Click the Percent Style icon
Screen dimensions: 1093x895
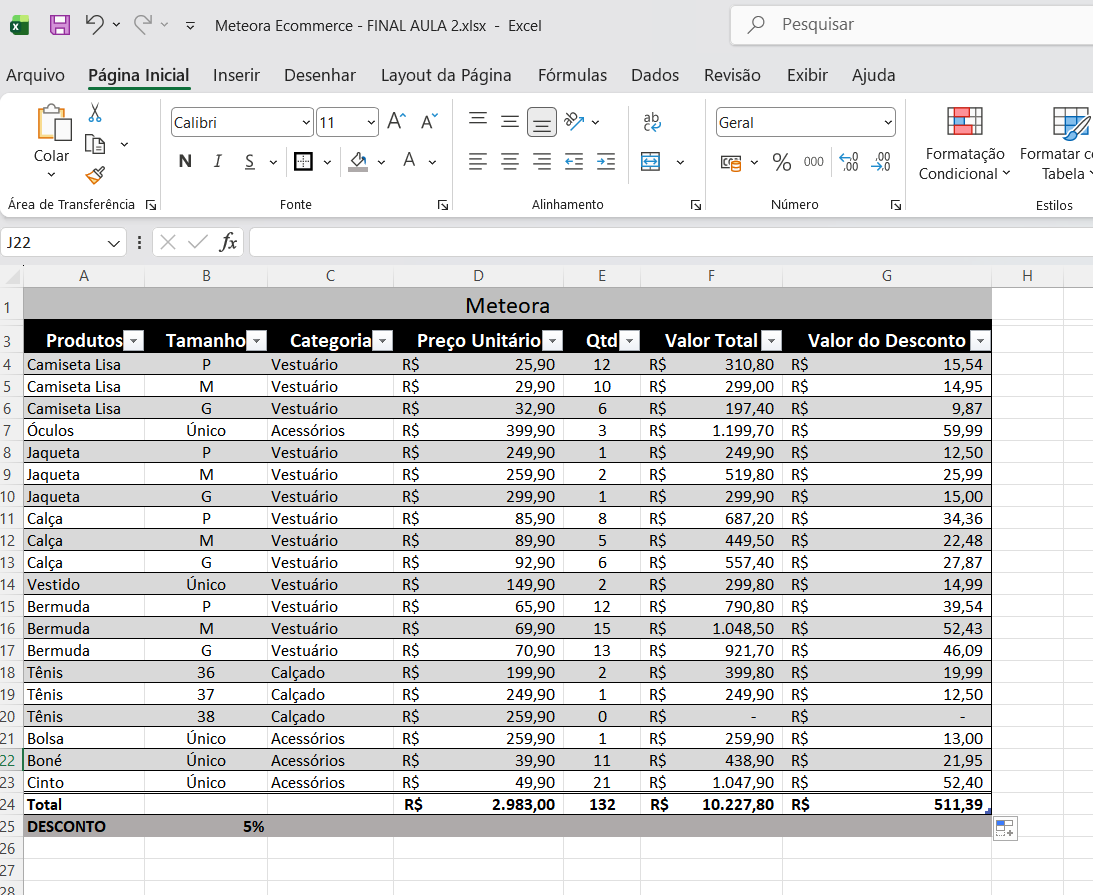click(x=782, y=162)
